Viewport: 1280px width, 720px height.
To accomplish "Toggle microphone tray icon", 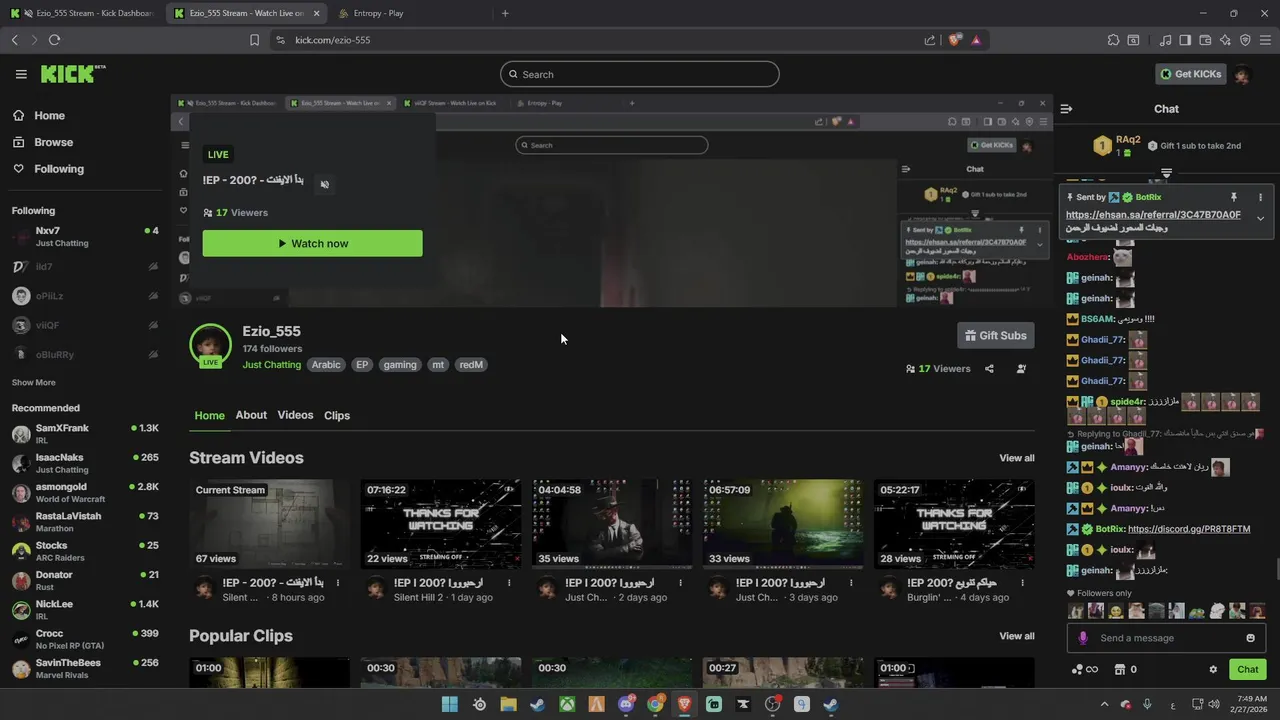I will pos(1147,704).
